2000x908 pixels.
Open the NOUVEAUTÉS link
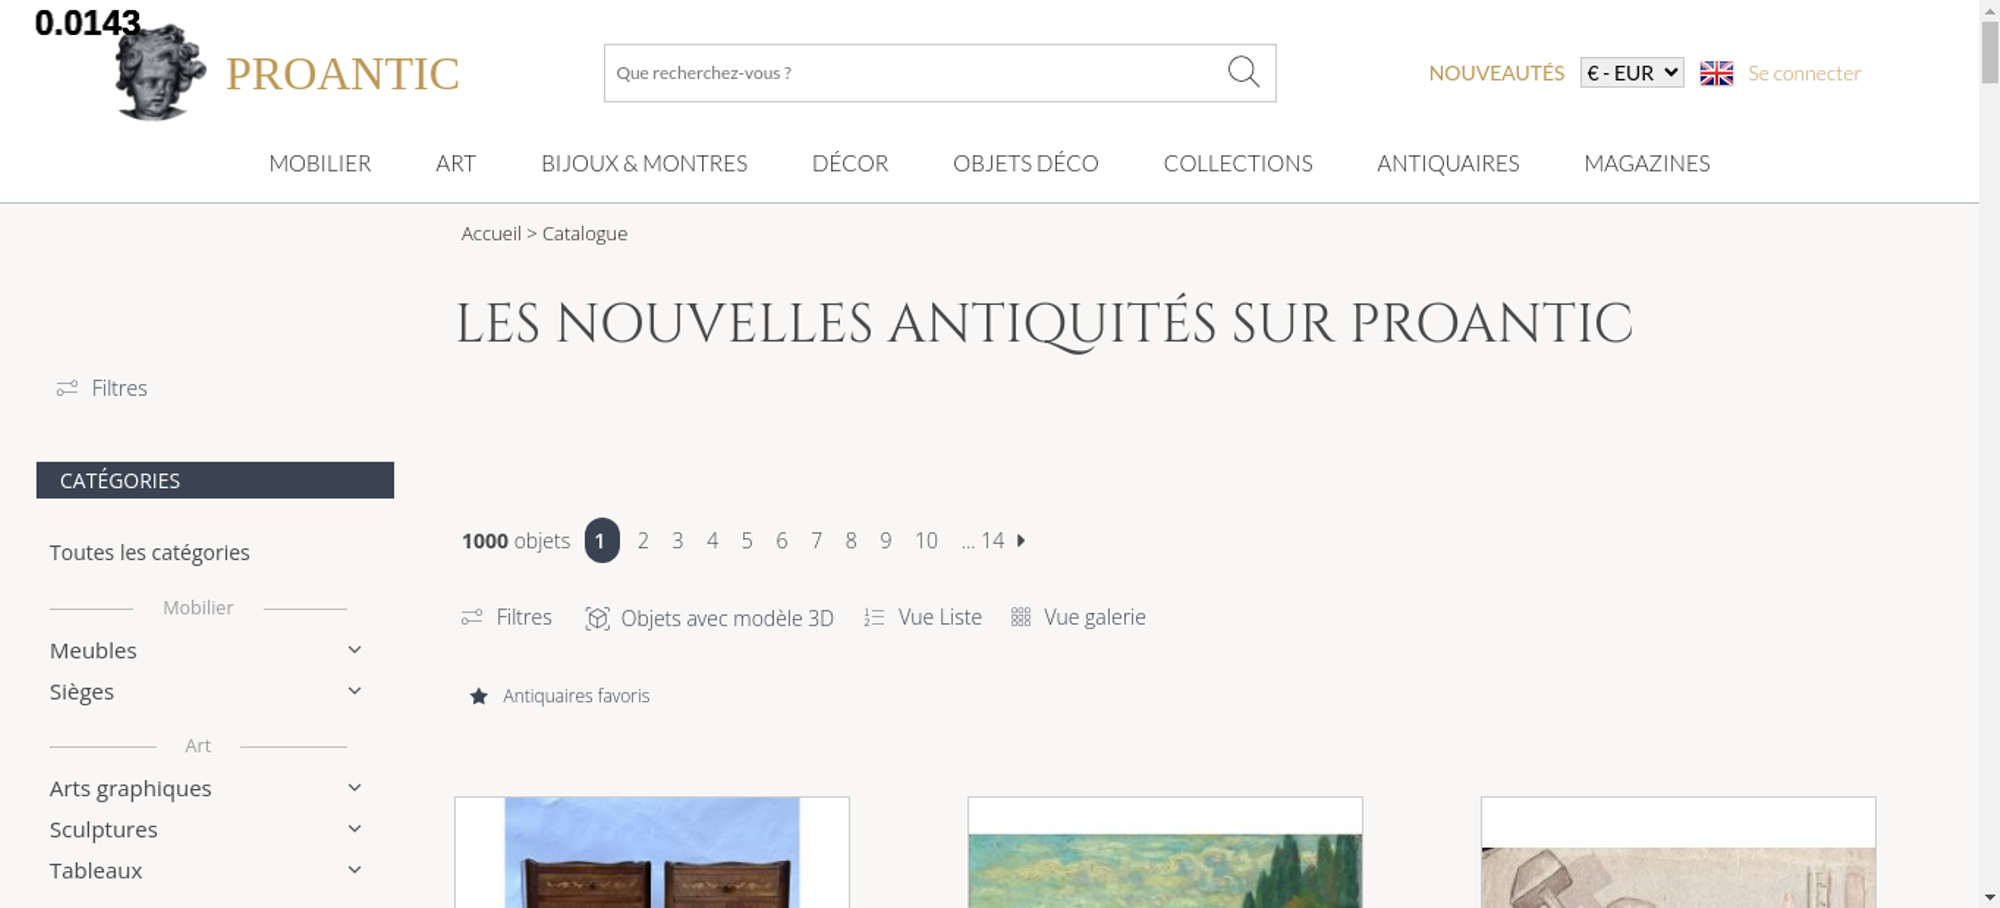[1496, 73]
